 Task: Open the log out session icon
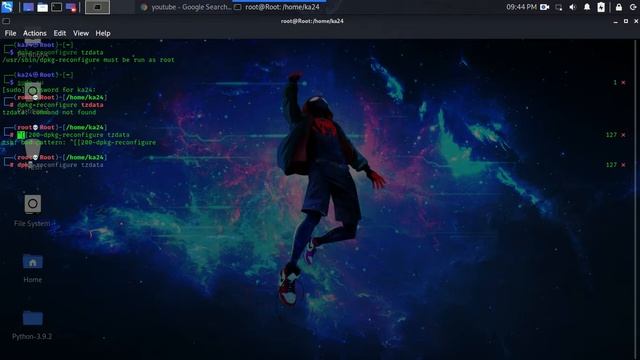633,7
